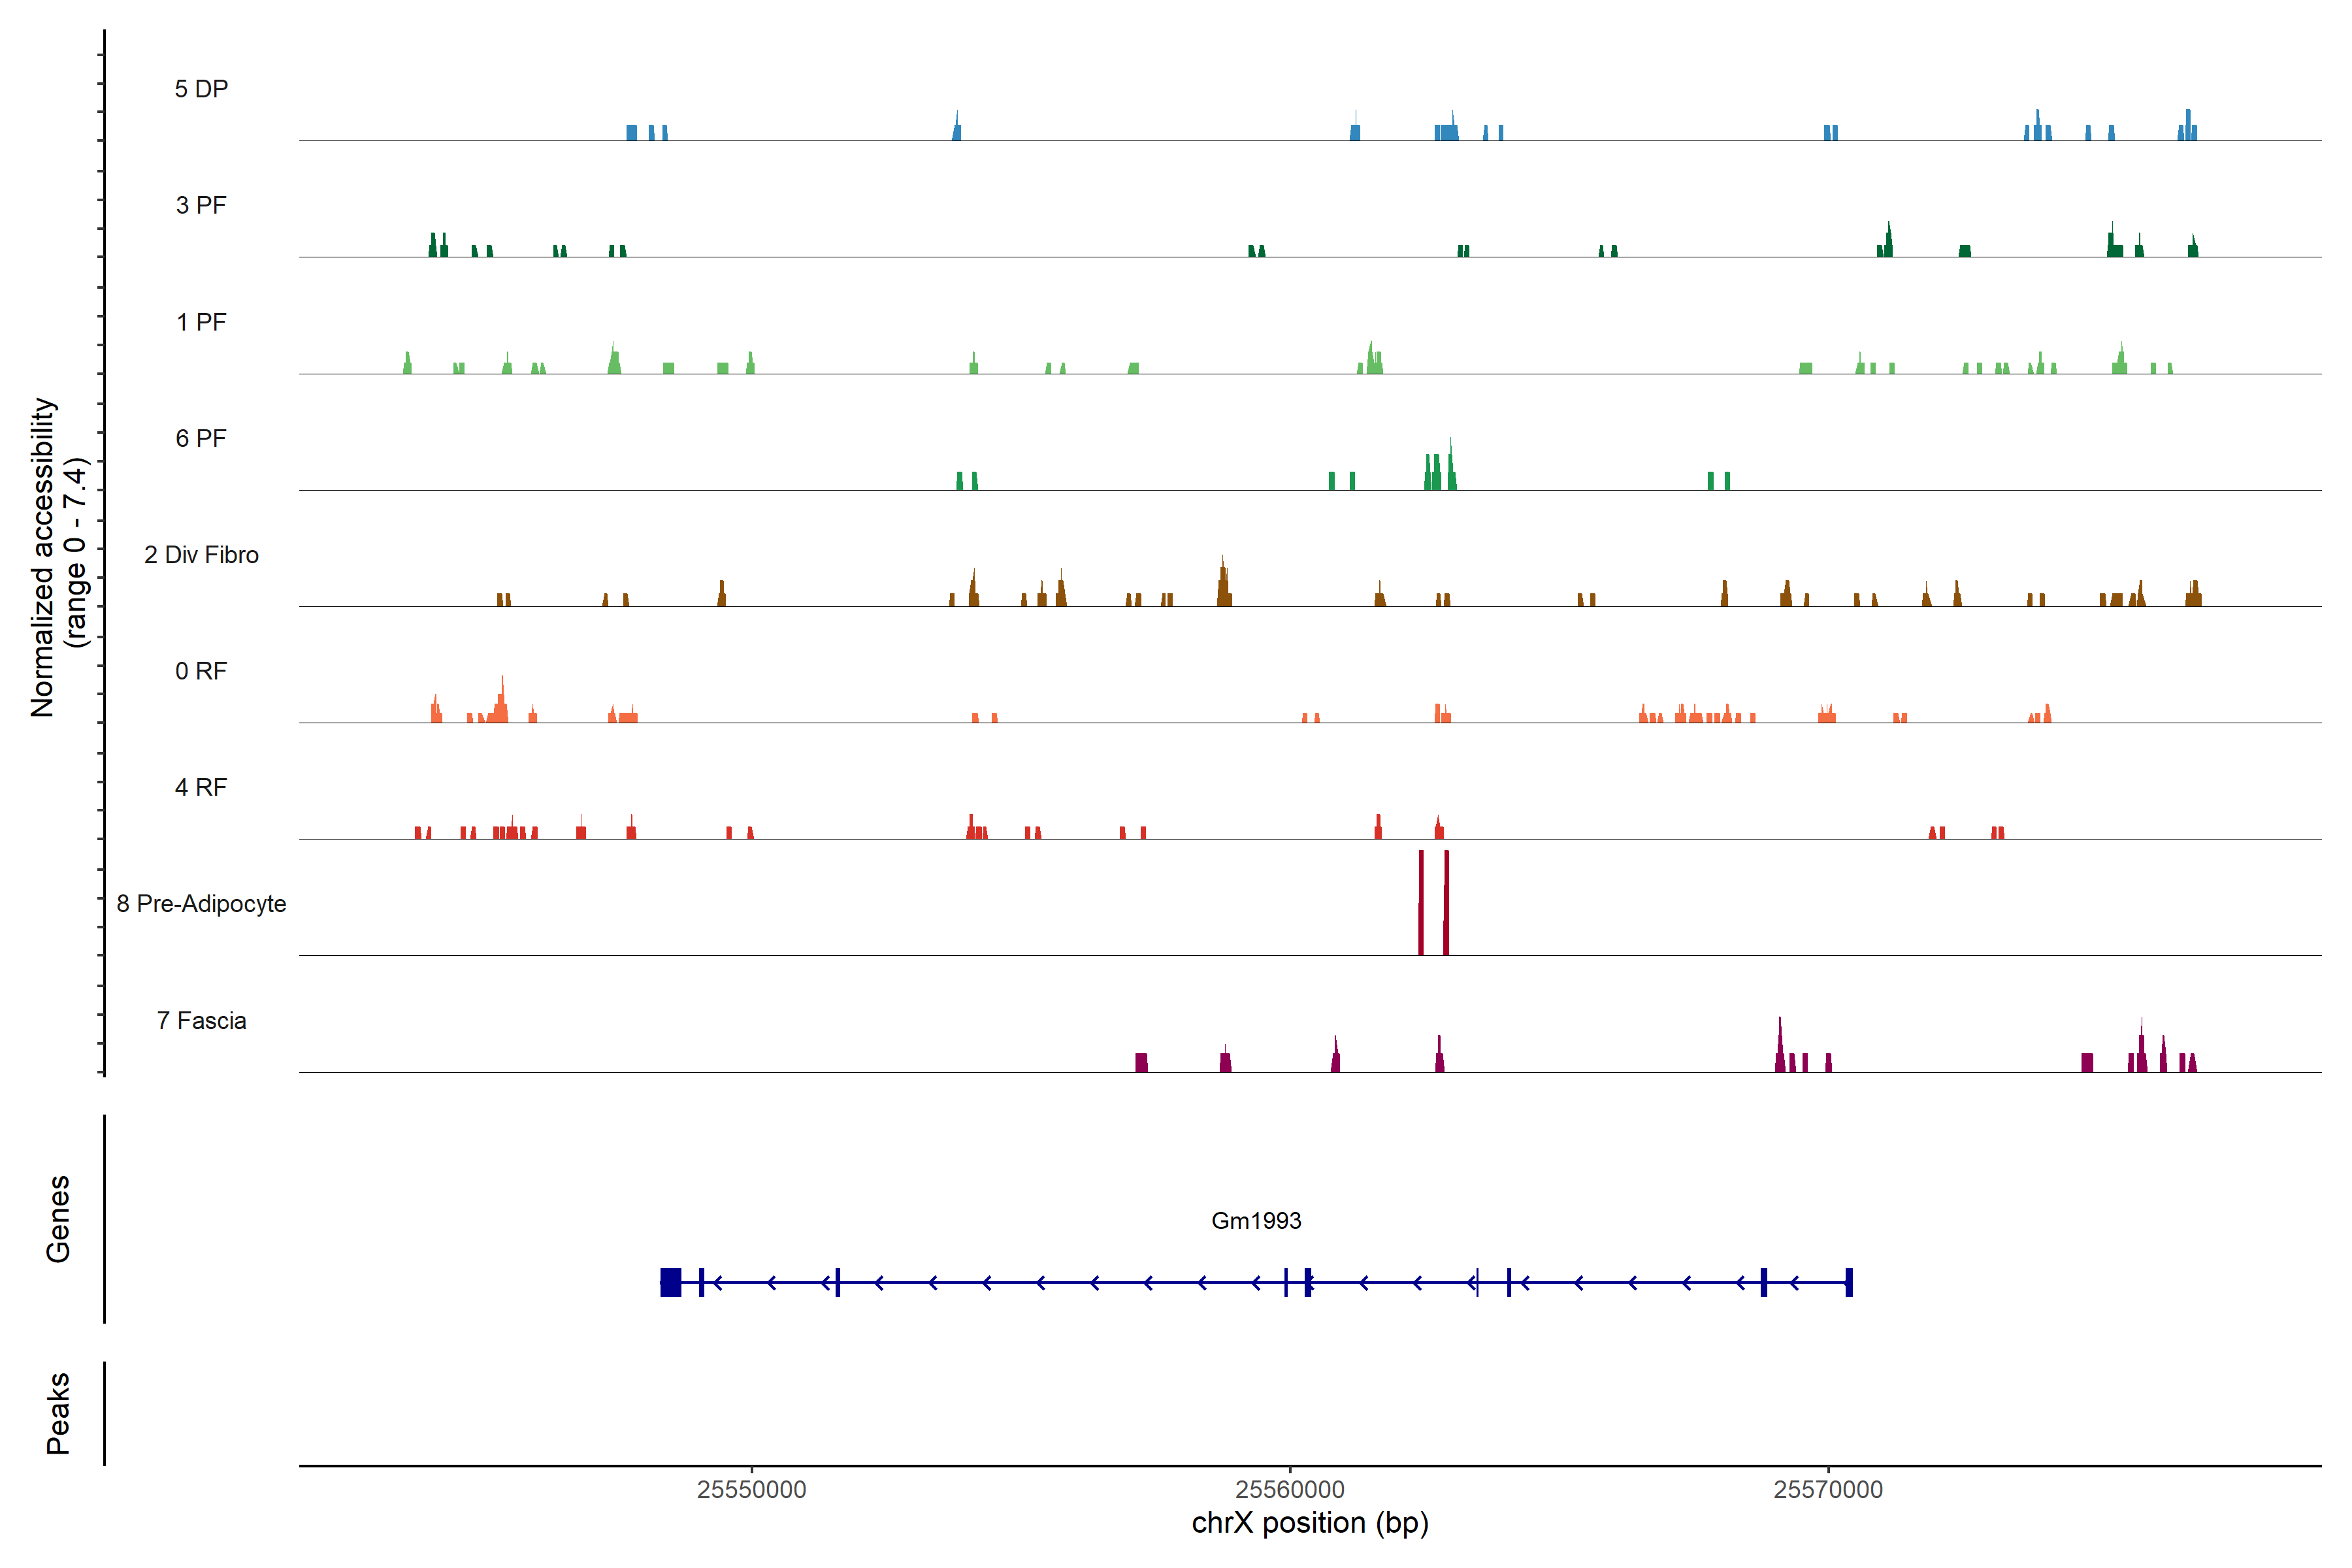Click the 0 RF track label
Image resolution: width=2352 pixels, height=1568 pixels.
201,671
